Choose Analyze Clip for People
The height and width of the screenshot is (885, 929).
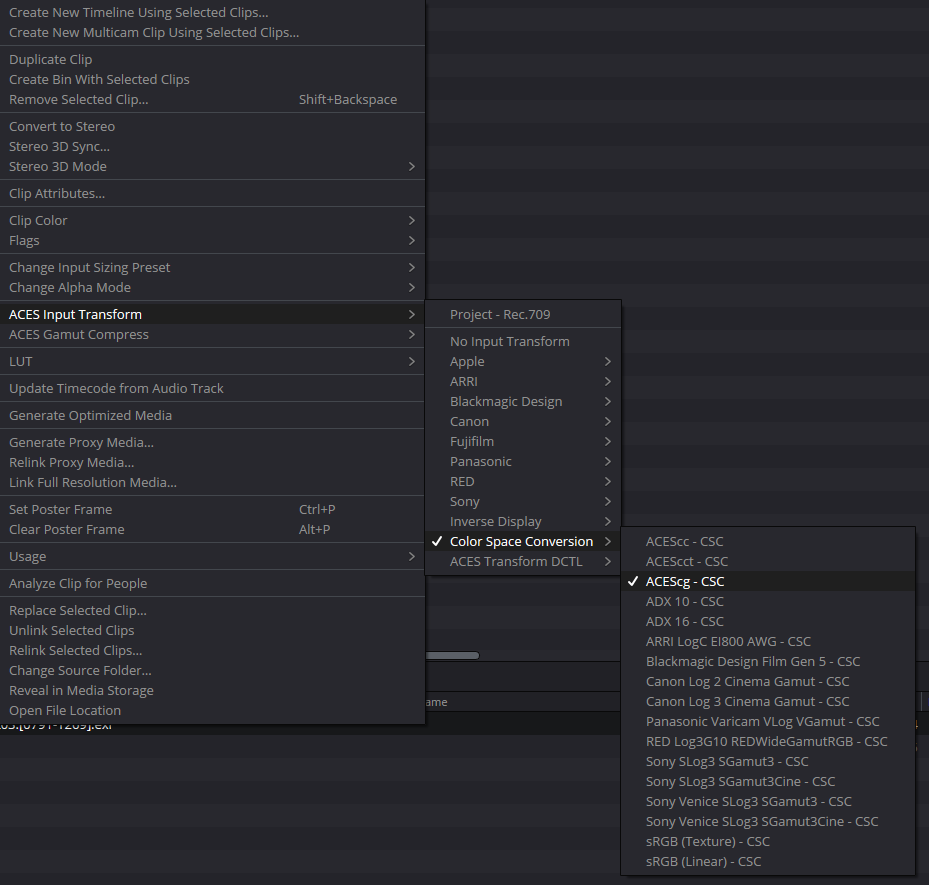click(78, 583)
